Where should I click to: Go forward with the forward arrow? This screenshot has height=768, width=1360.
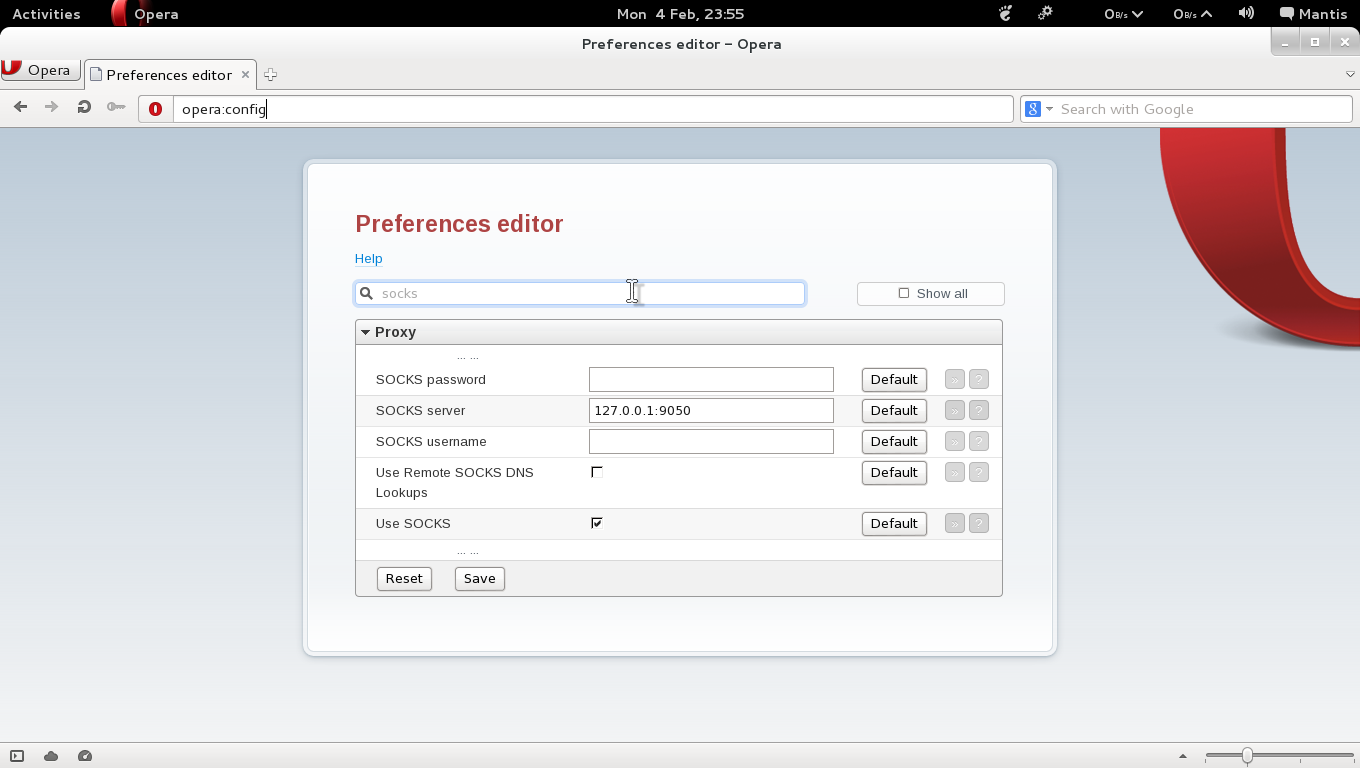point(52,108)
